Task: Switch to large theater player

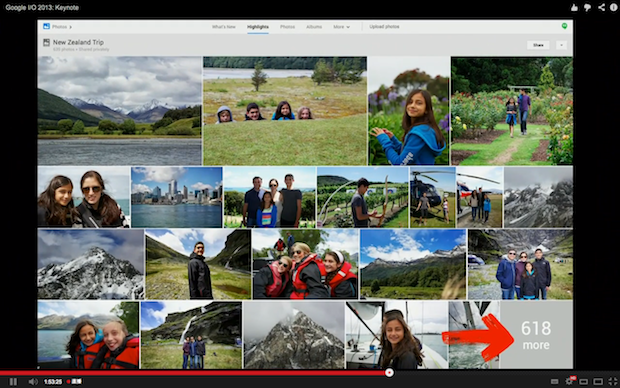Action: pyautogui.click(x=598, y=382)
